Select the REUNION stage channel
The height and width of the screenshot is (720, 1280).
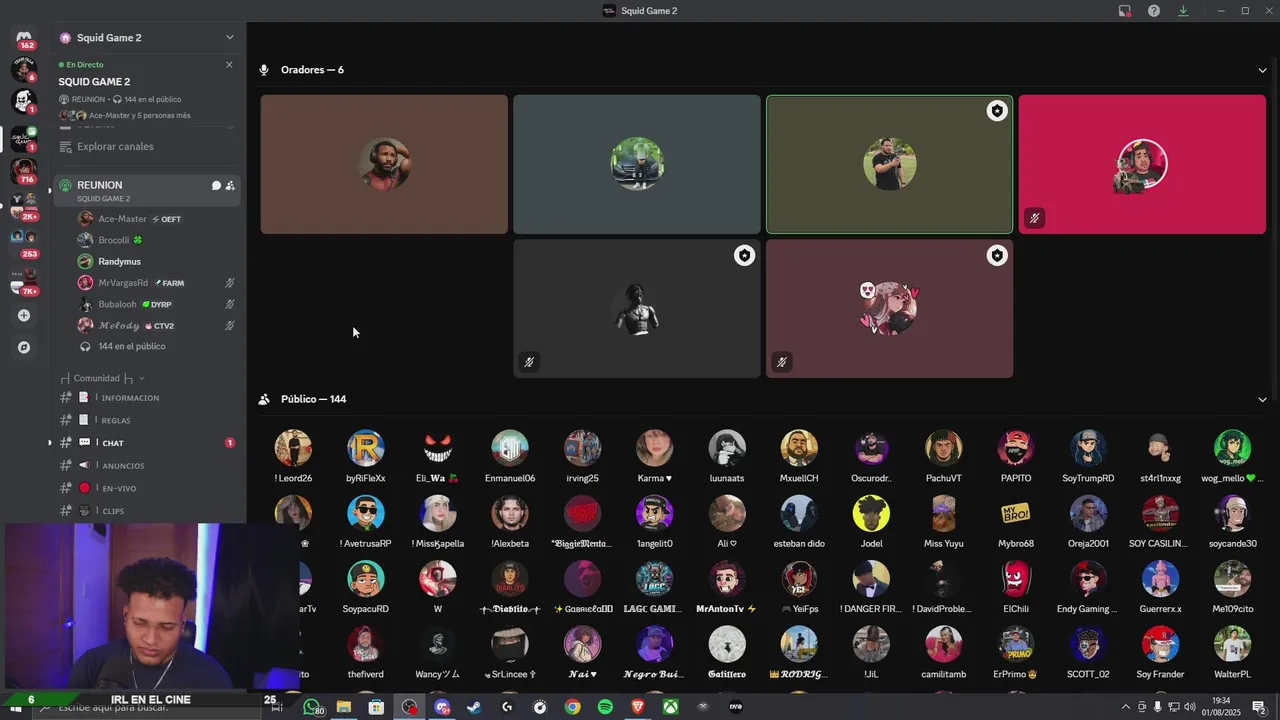(147, 190)
